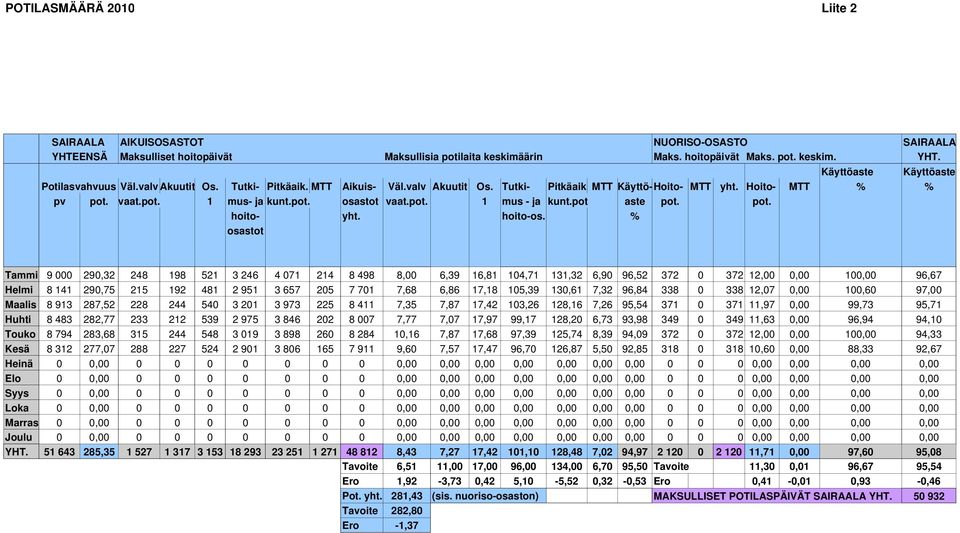The width and height of the screenshot is (960, 533).
Task: Click the 290,75 value
Action: (99, 290)
